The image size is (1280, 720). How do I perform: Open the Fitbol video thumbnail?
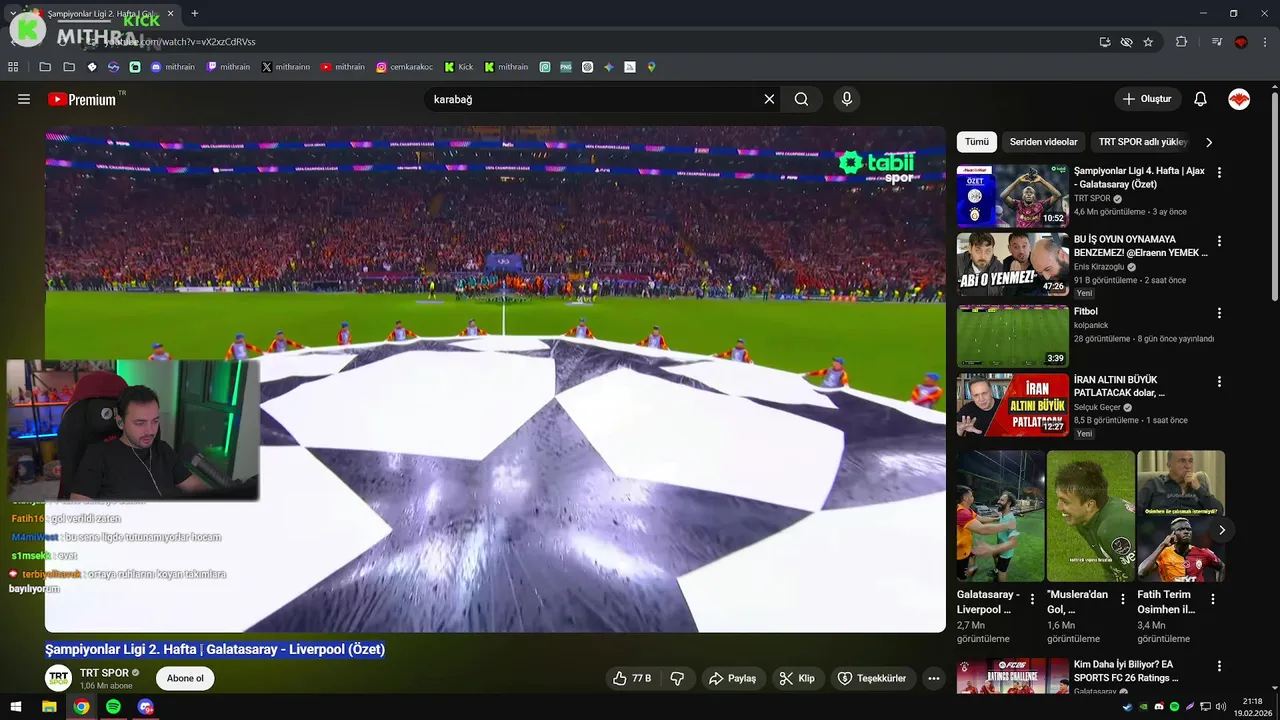click(1013, 336)
